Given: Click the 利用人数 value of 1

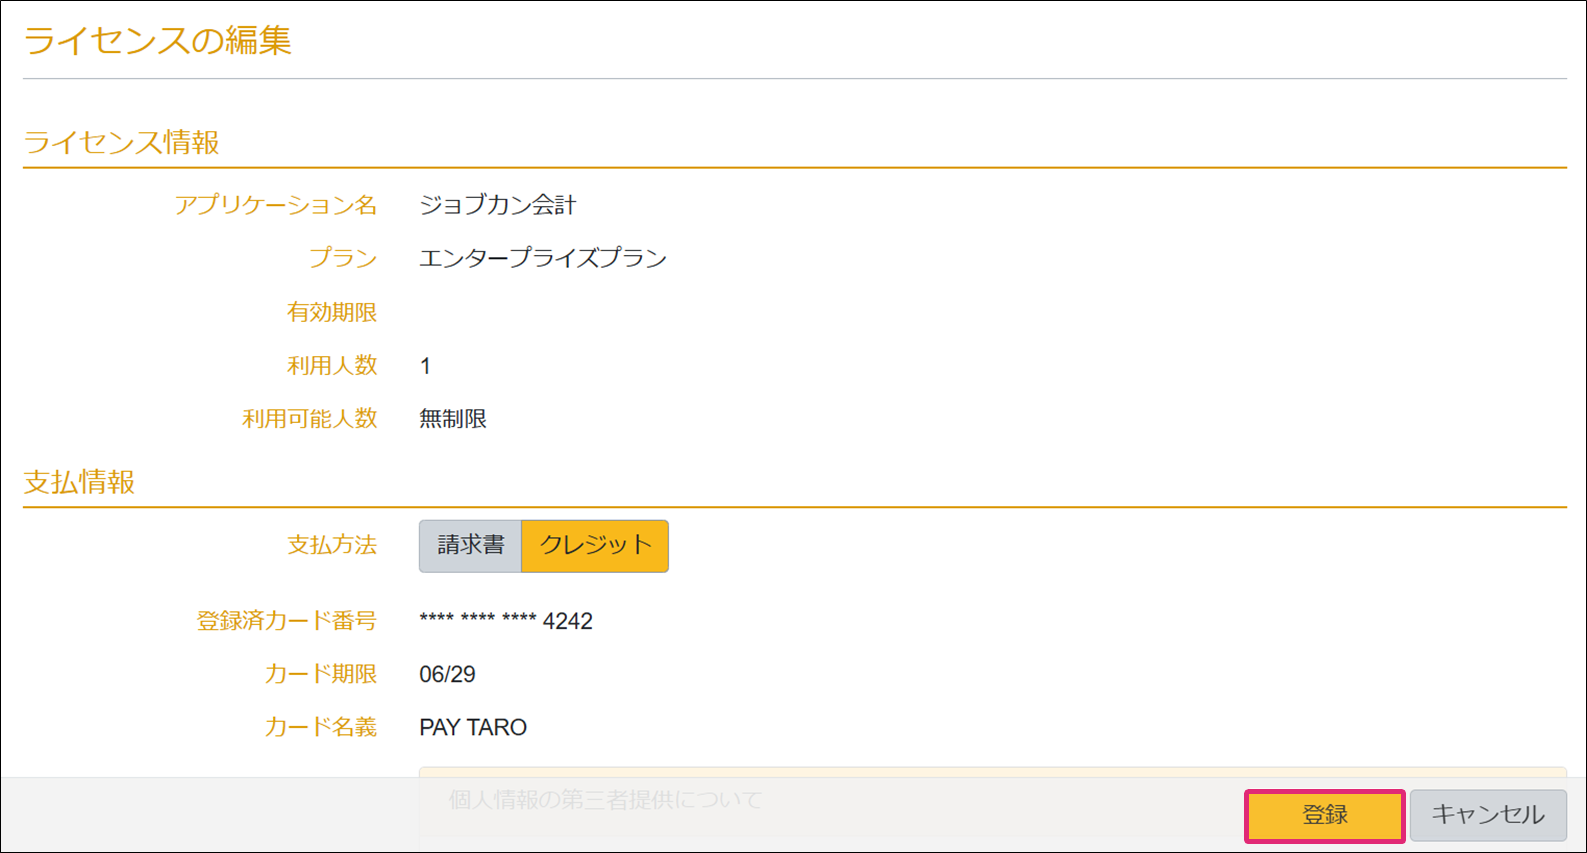Looking at the screenshot, I should coord(425,367).
